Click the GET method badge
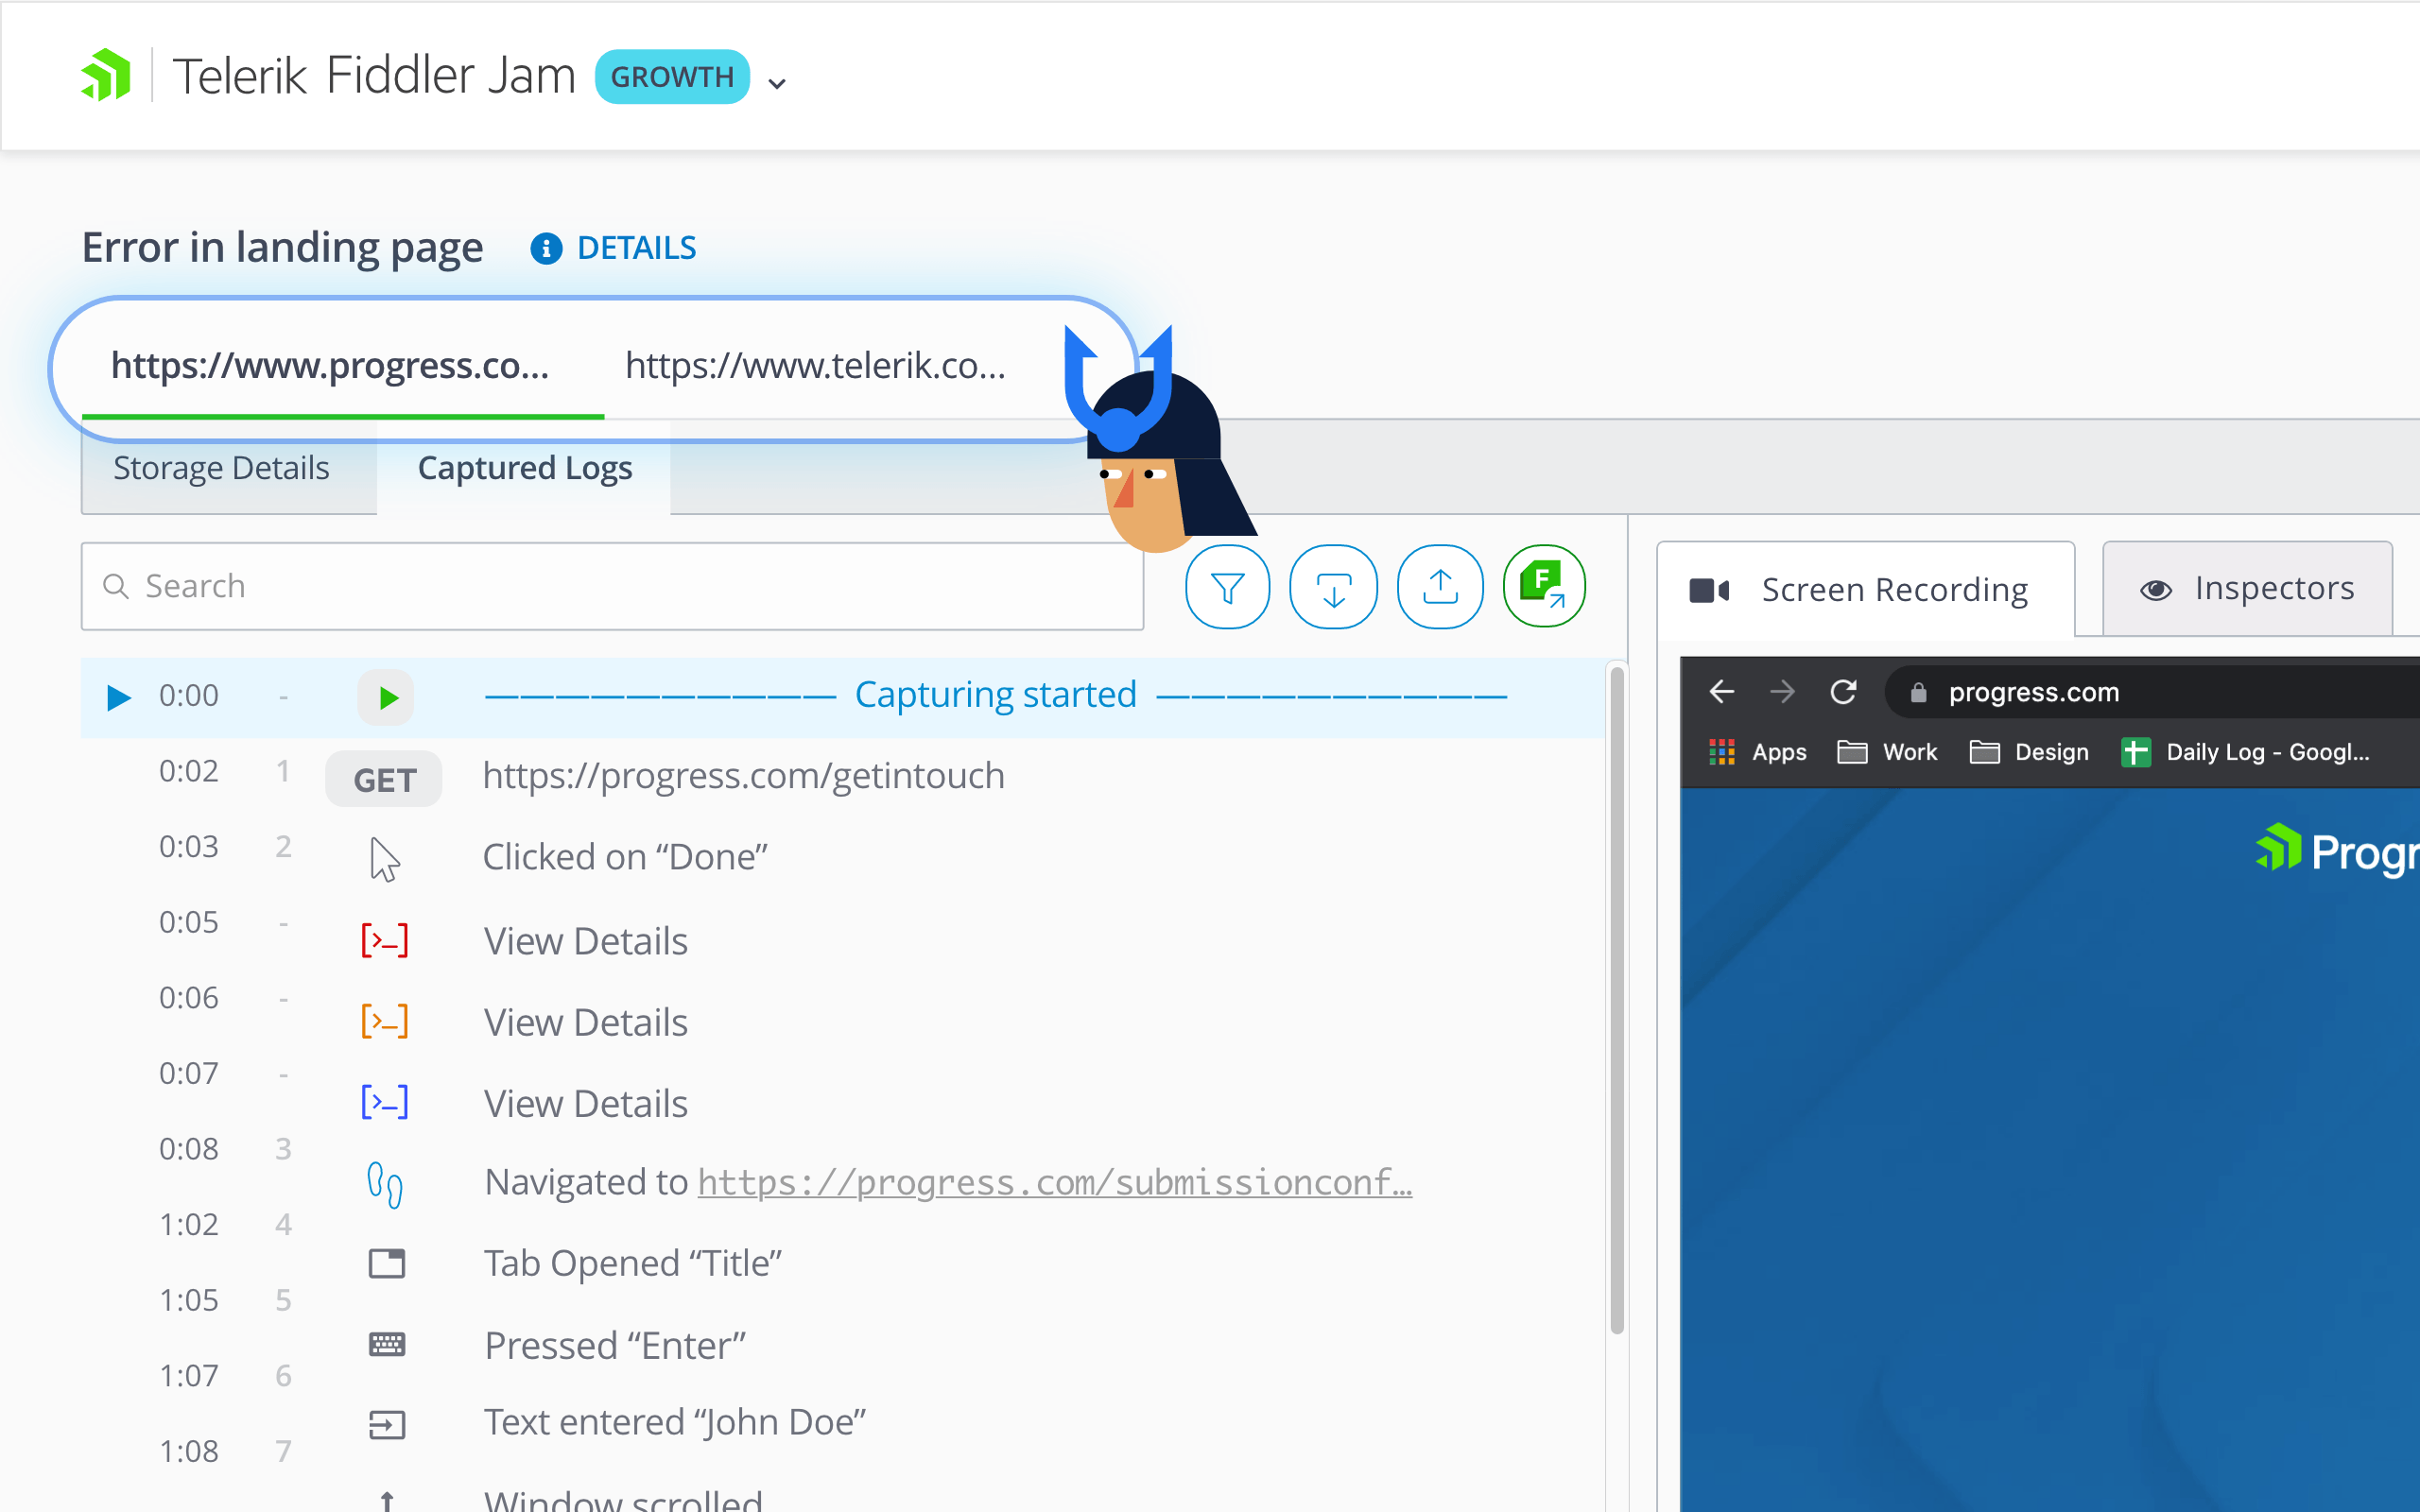Screen dimensions: 2420x1512 (384, 779)
